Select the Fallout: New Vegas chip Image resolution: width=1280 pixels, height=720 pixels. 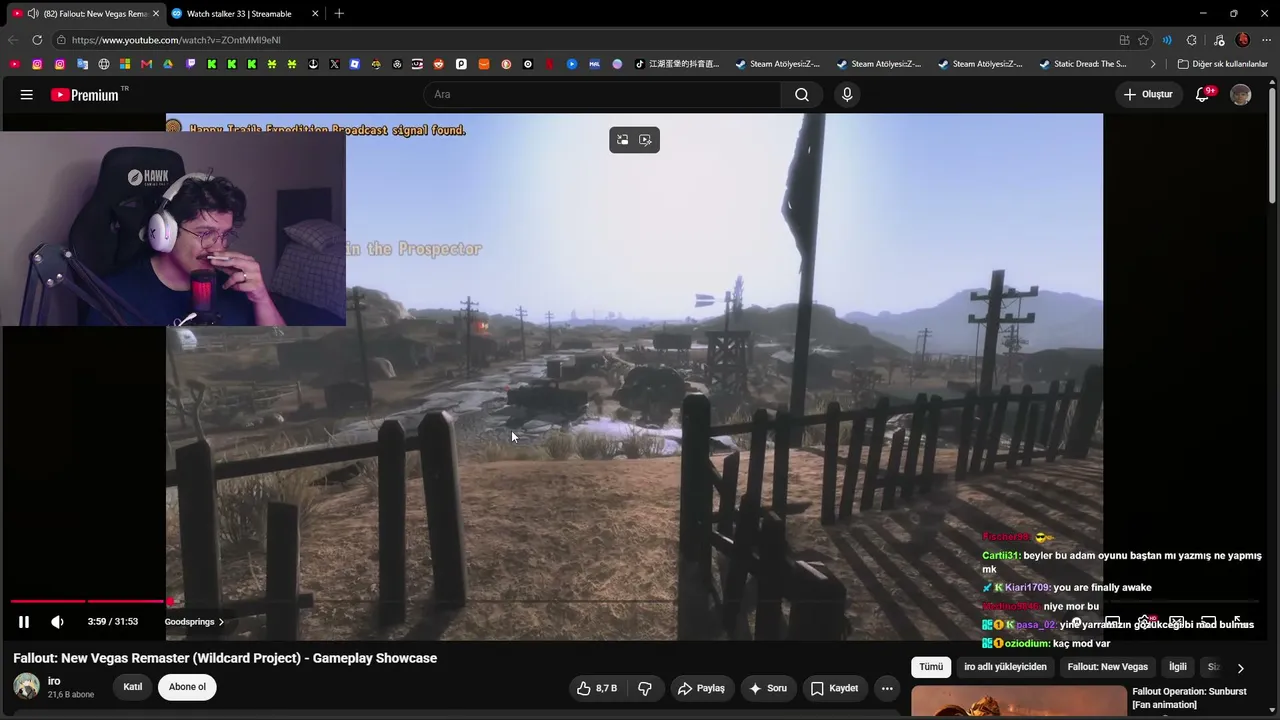point(1108,667)
